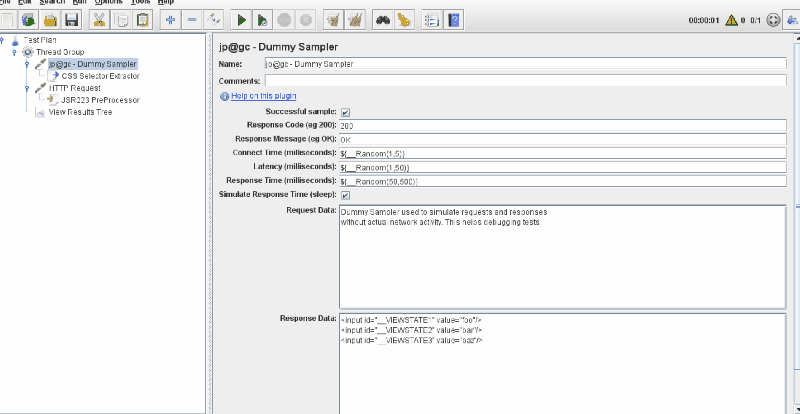Click the yellow warning triangle log icon
The height and width of the screenshot is (414, 800).
click(732, 20)
